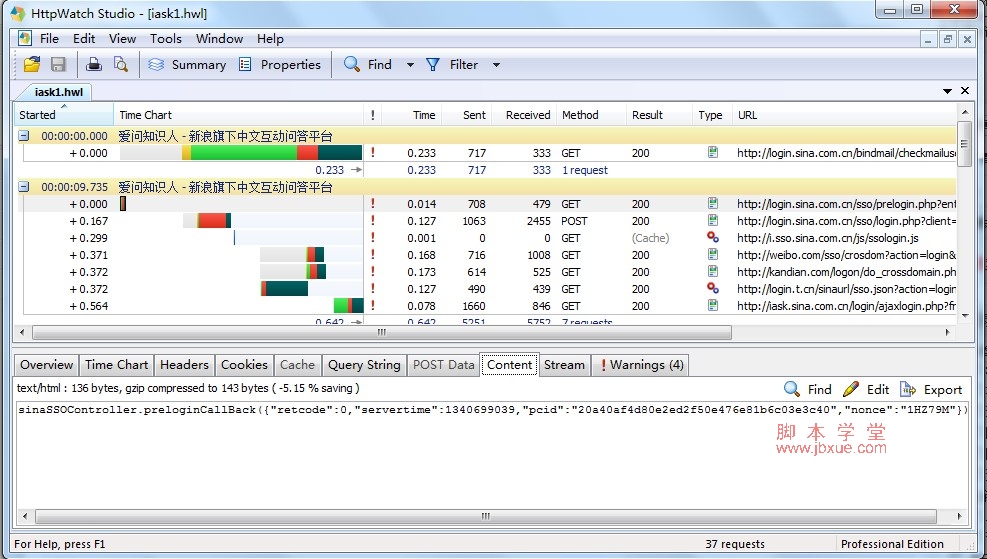The image size is (987, 559).
Task: Collapse the page group at 00:00:00.000
Action: (23, 135)
